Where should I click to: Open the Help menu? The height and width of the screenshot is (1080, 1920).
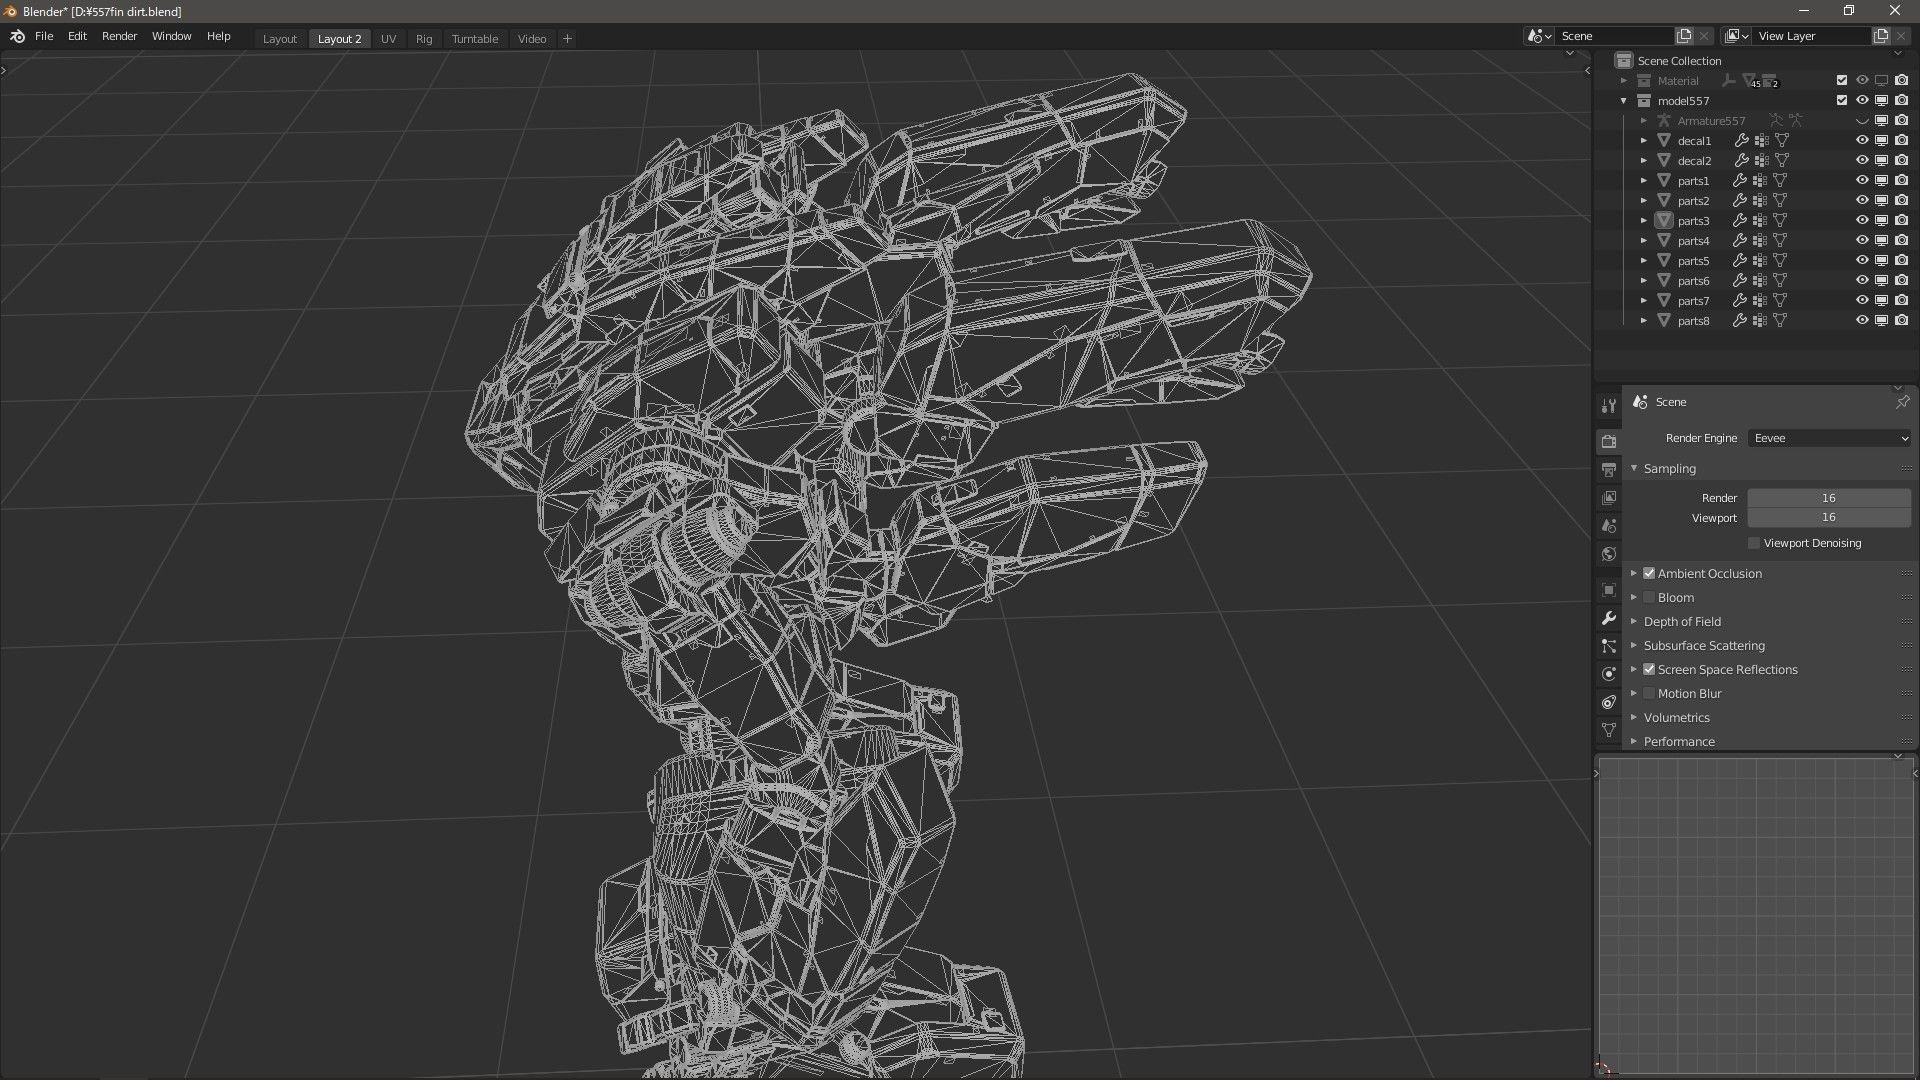click(218, 36)
